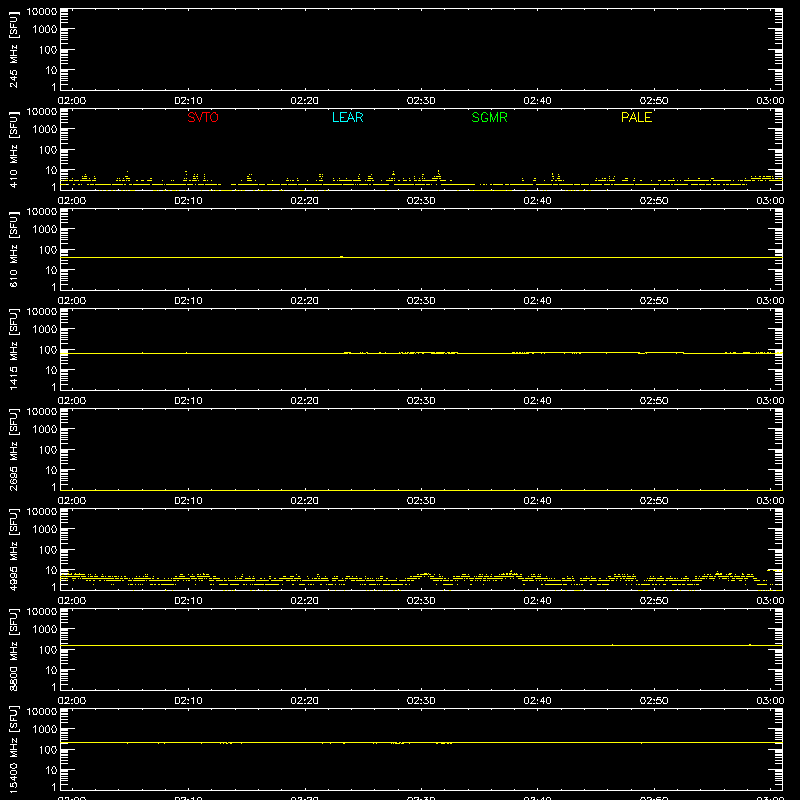Click the cyan LEAR station label

point(347,117)
